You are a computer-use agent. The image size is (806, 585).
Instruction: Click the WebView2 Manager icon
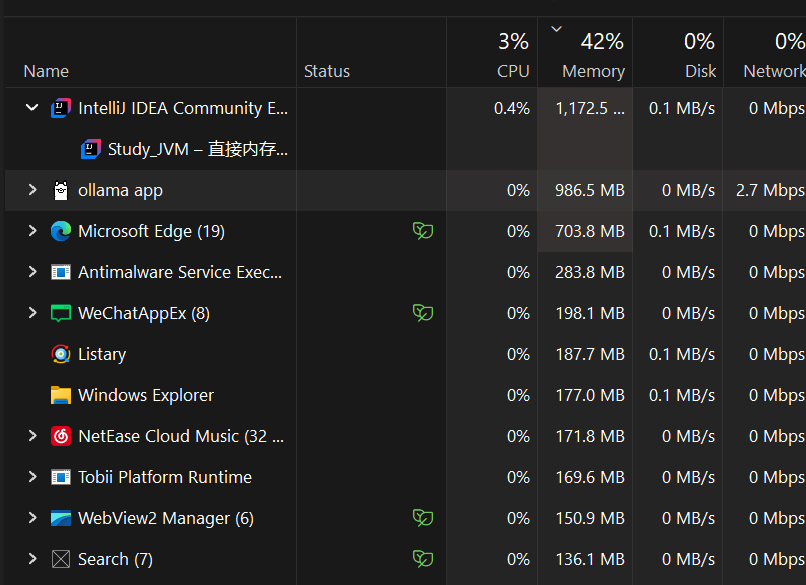tap(61, 518)
